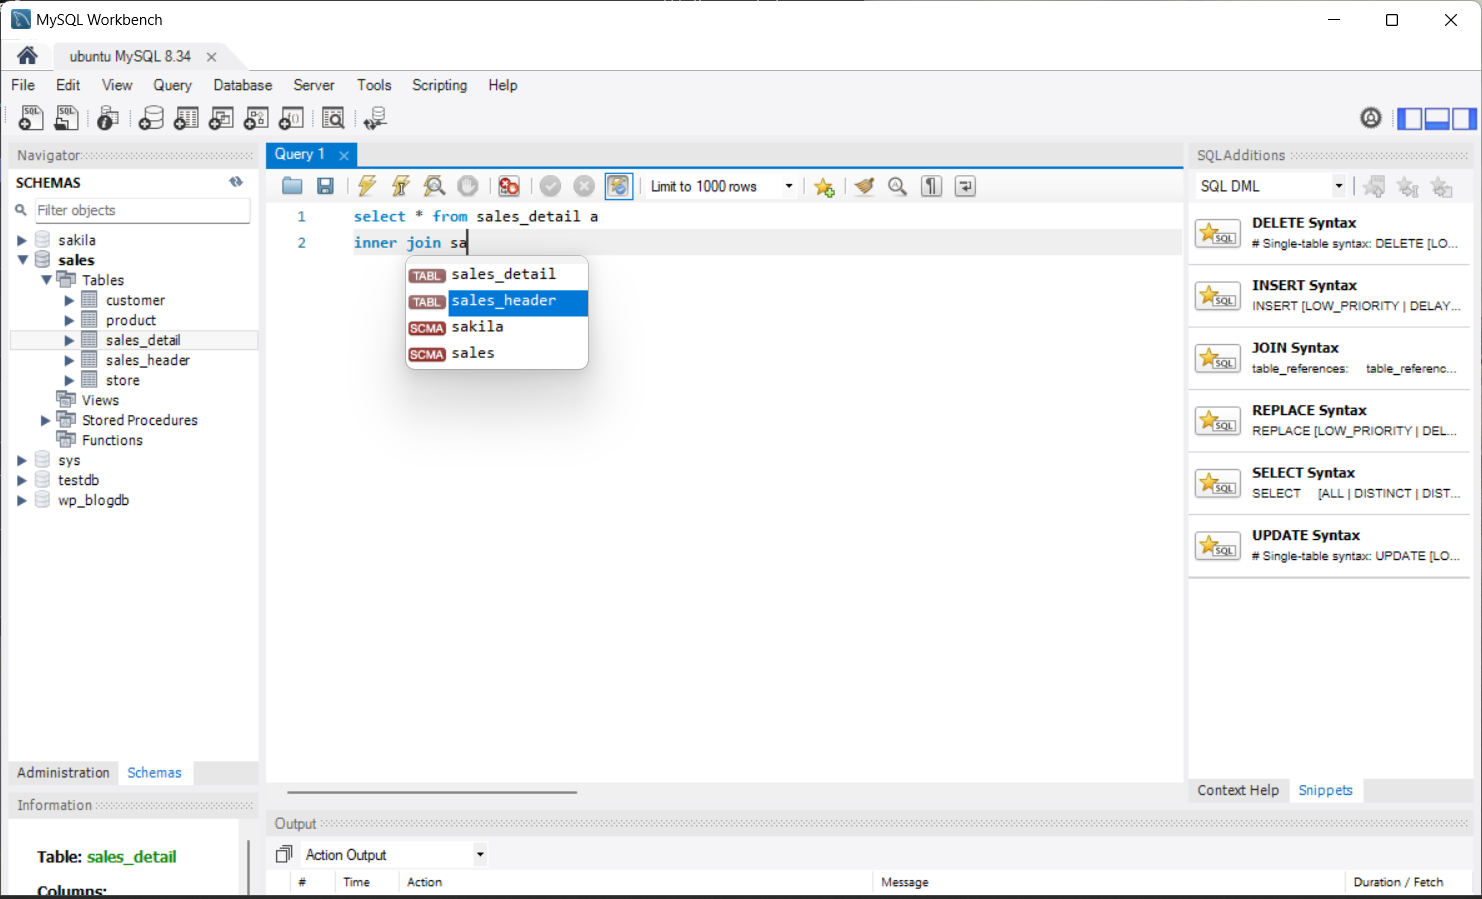Create a new table icon
1482x899 pixels.
coord(186,118)
